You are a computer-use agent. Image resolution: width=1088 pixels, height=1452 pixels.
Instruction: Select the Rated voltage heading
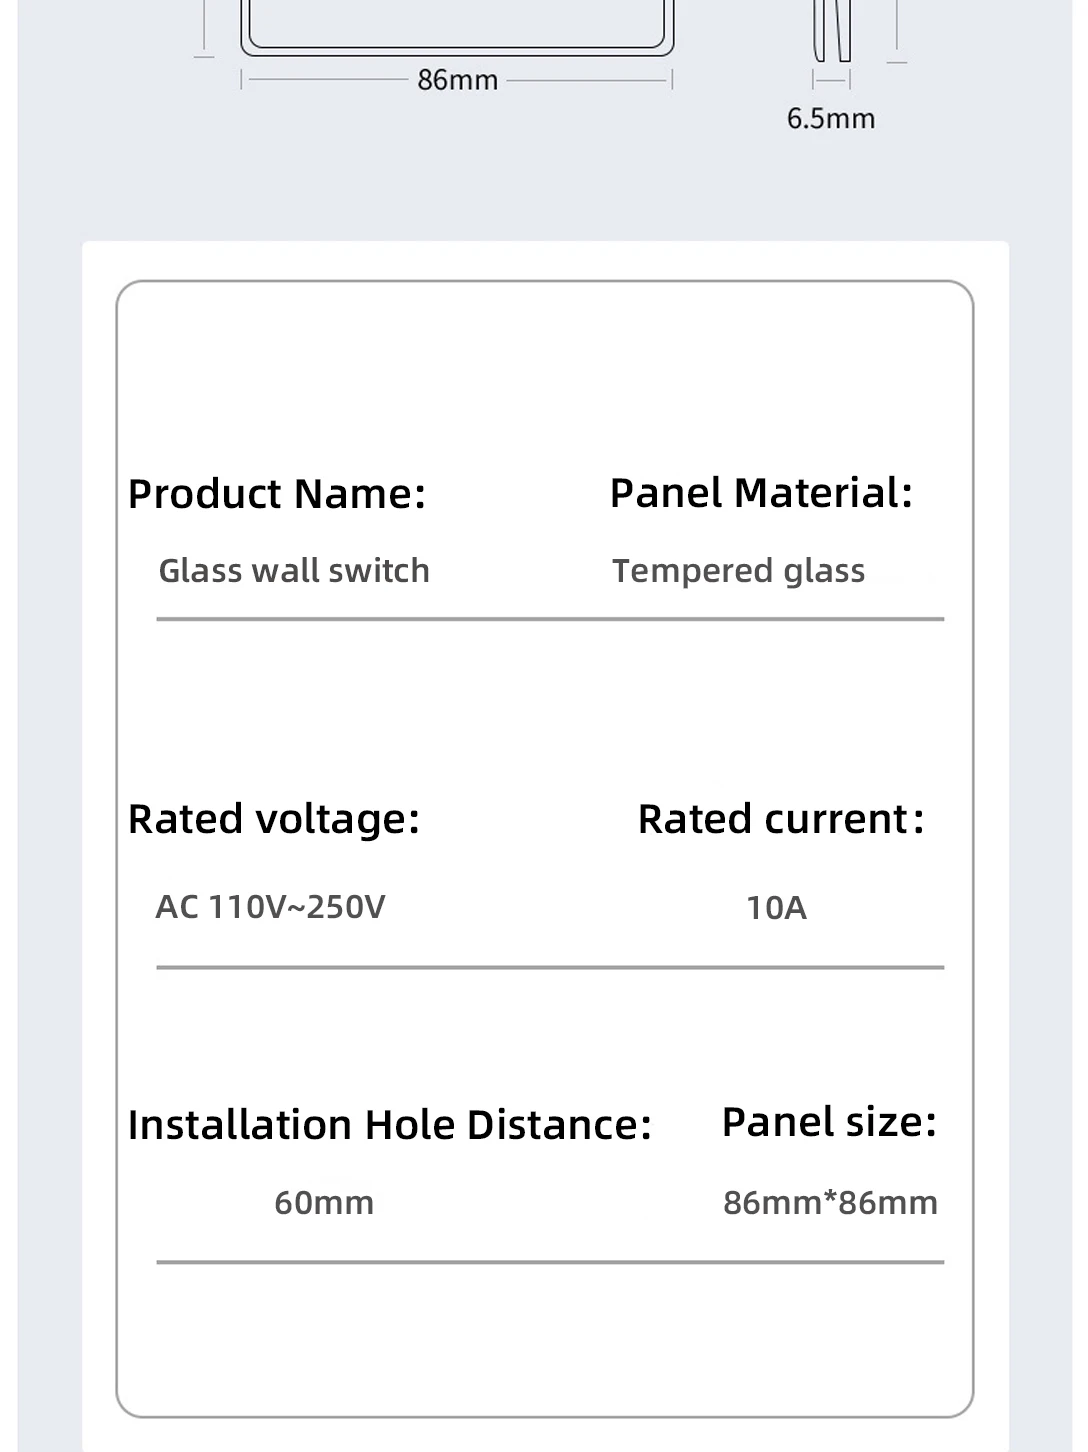coord(274,819)
